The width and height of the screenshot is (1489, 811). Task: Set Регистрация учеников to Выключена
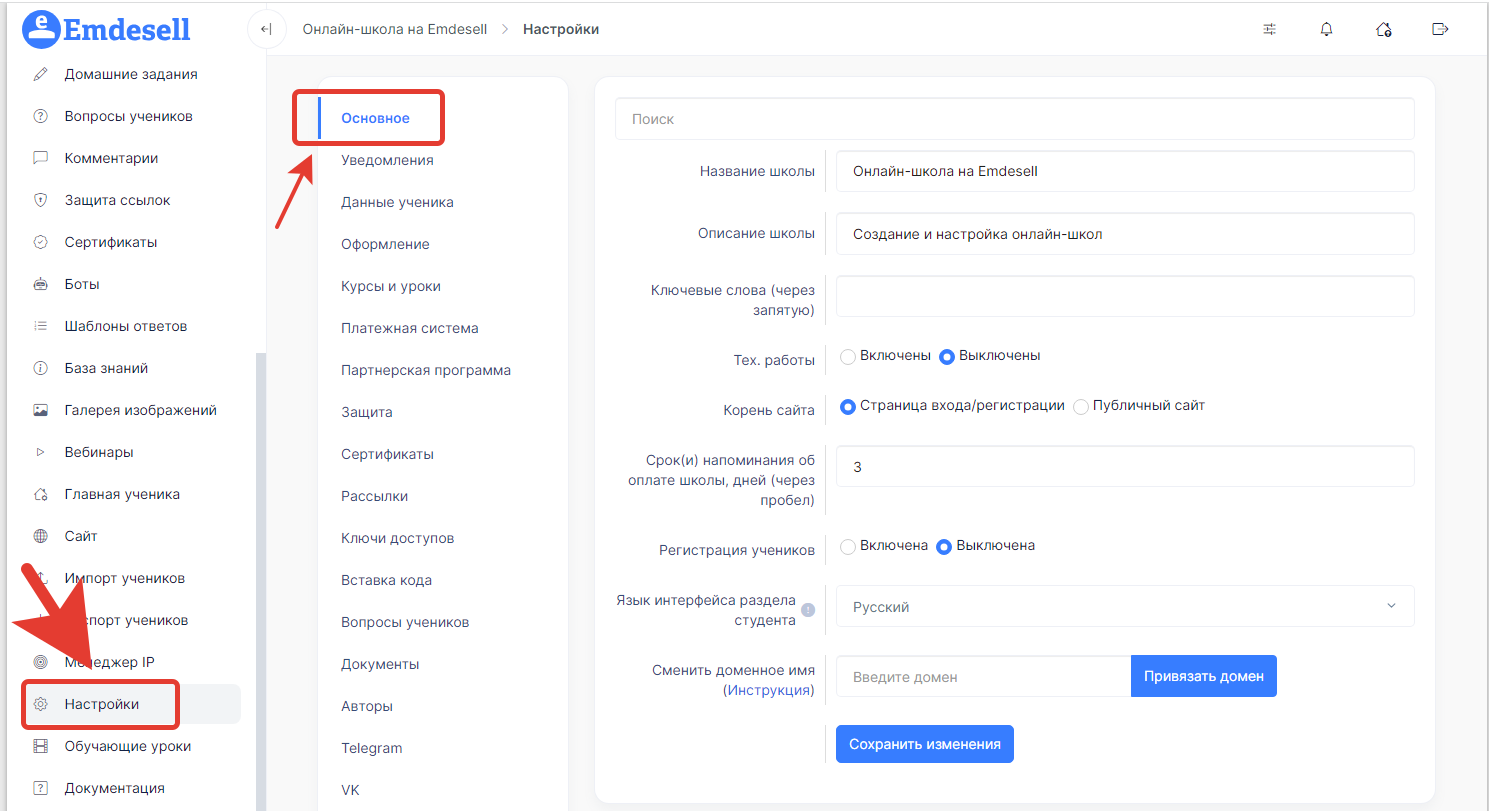944,547
